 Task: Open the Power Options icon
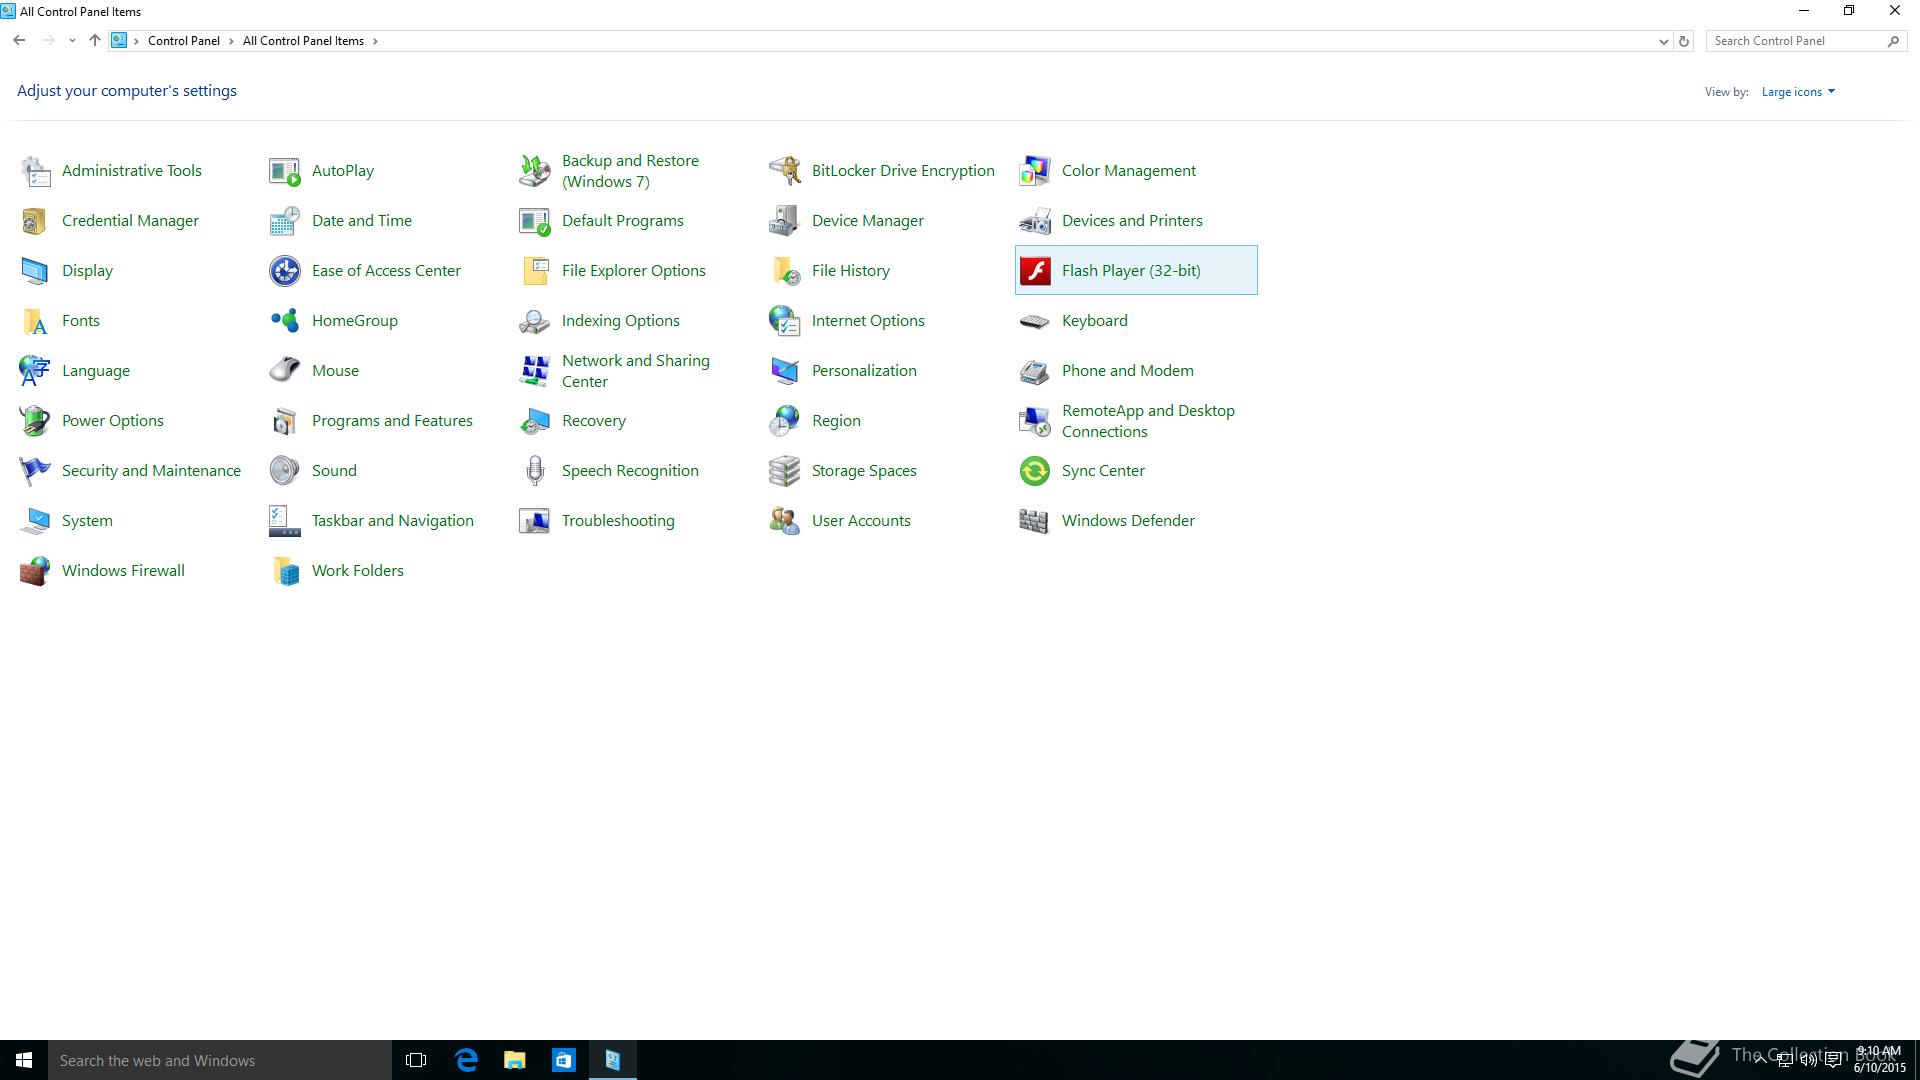tap(35, 421)
